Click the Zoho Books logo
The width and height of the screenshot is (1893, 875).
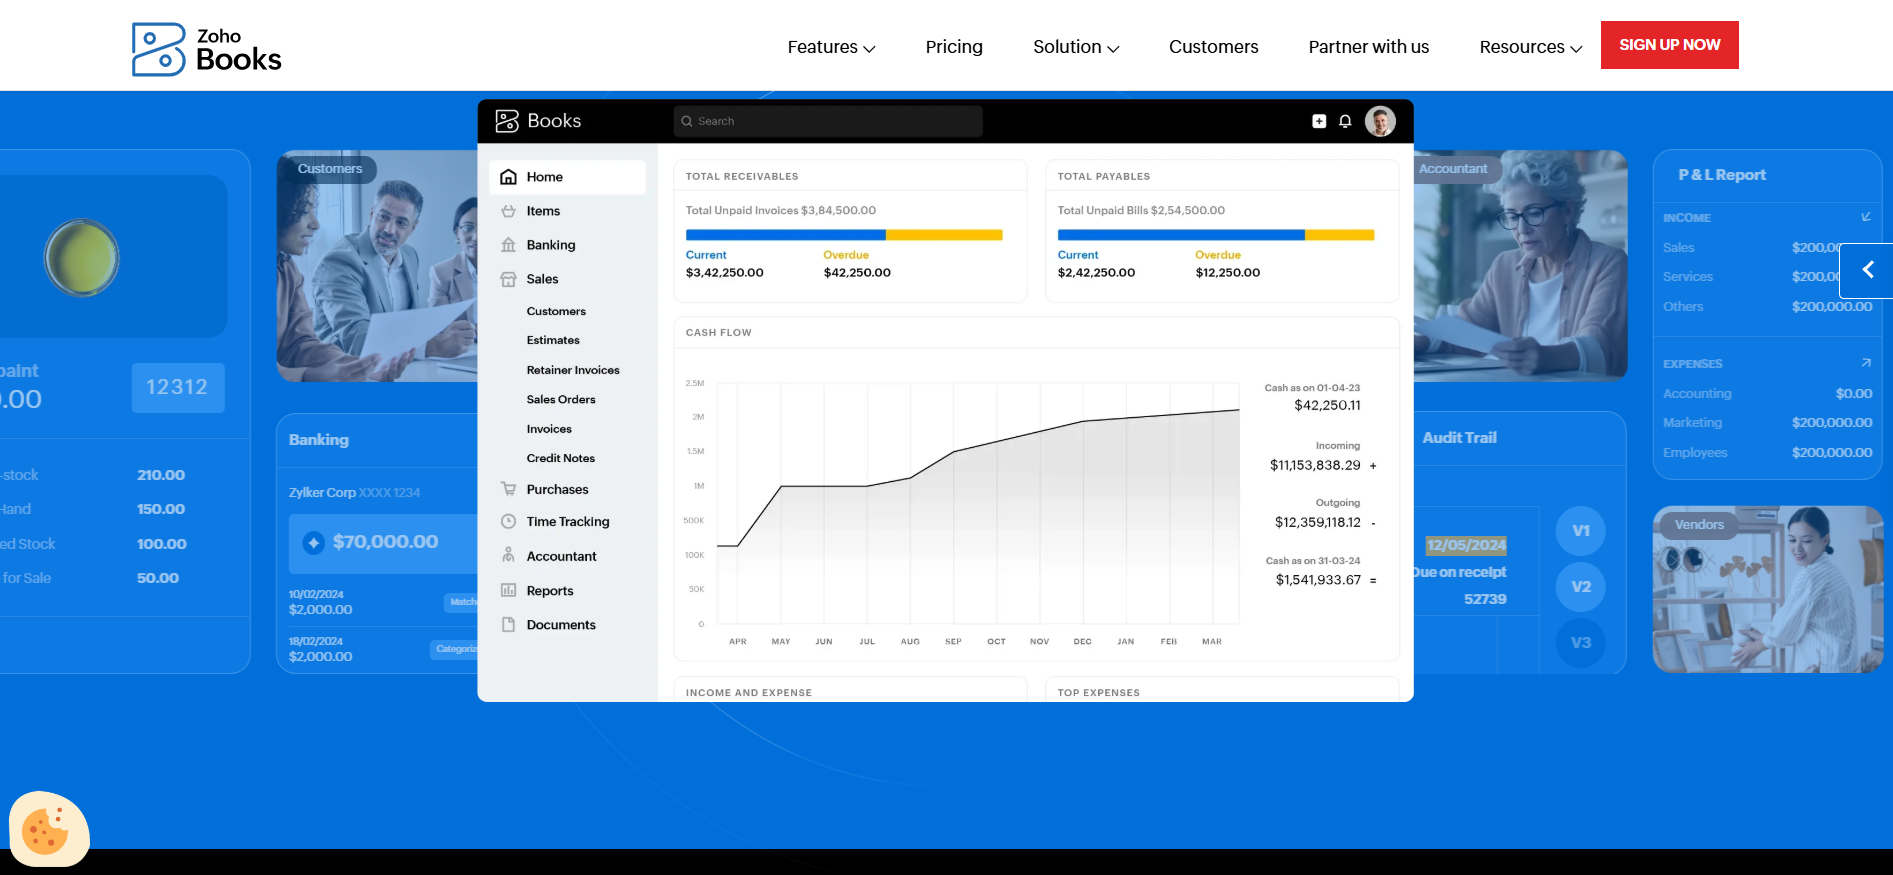coord(207,49)
